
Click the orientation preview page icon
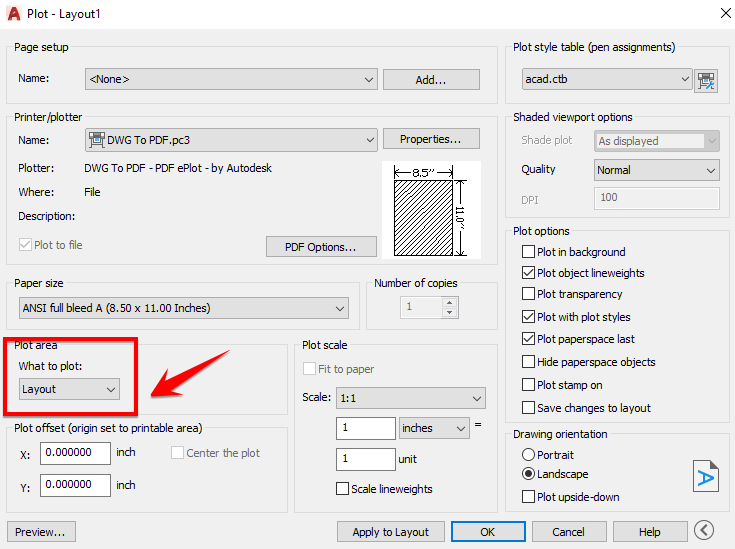705,476
